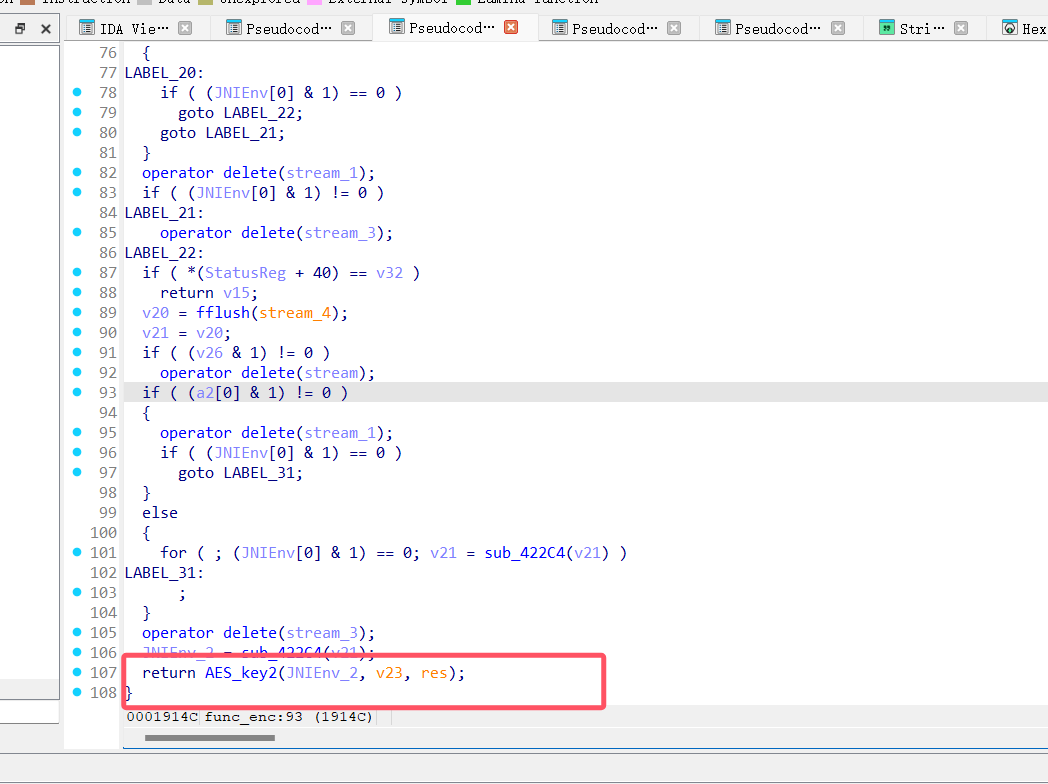This screenshot has height=784, width=1048.
Task: Click LABEL_31 in goto on line 97
Action: pyautogui.click(x=259, y=473)
